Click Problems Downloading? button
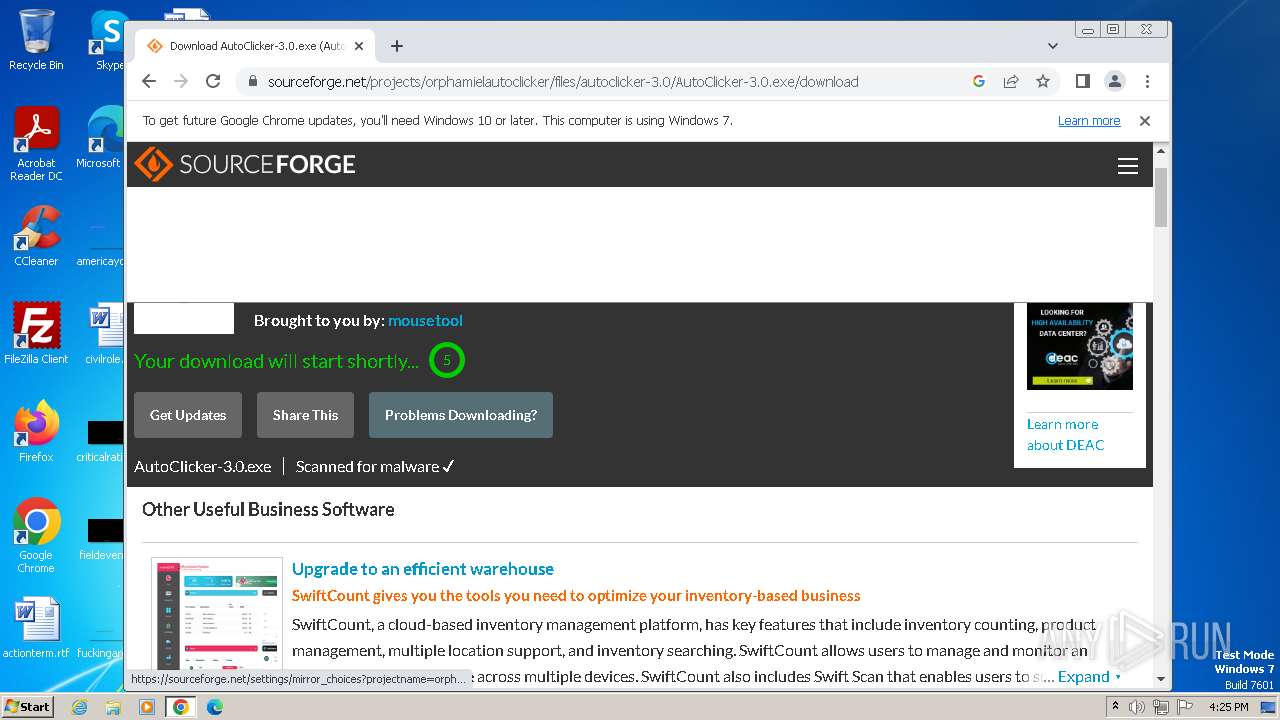 [461, 415]
